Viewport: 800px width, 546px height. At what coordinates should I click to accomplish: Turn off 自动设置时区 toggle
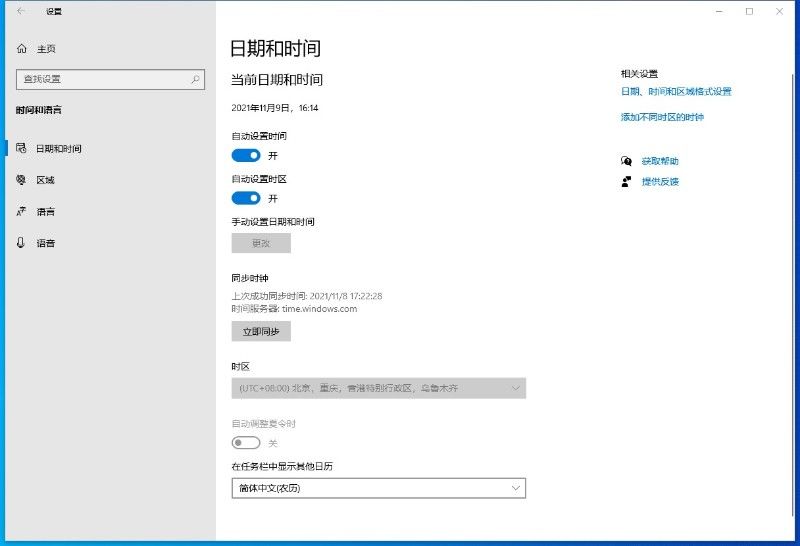pyautogui.click(x=246, y=198)
